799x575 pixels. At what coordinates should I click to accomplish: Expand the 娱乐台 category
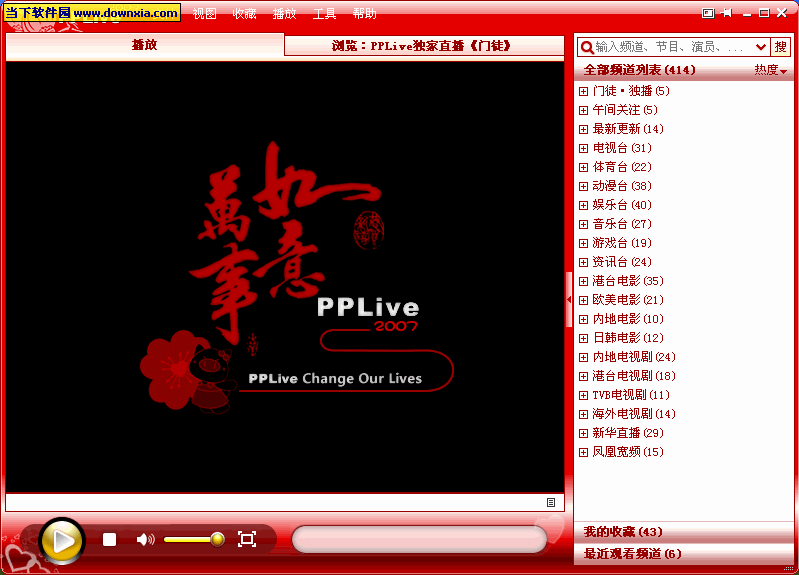[583, 205]
